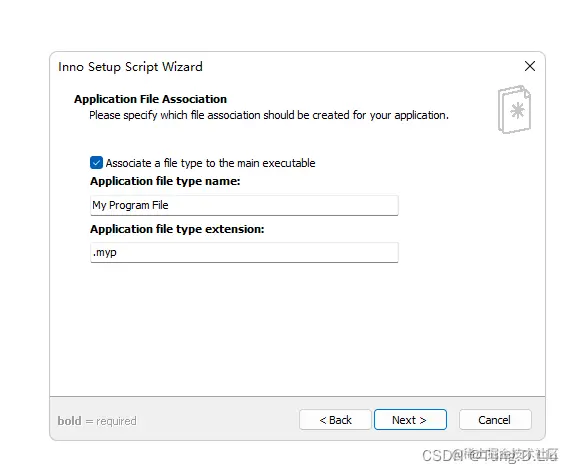Click the gray footer bar beside Back button
The width and height of the screenshot is (572, 474).
[217, 420]
